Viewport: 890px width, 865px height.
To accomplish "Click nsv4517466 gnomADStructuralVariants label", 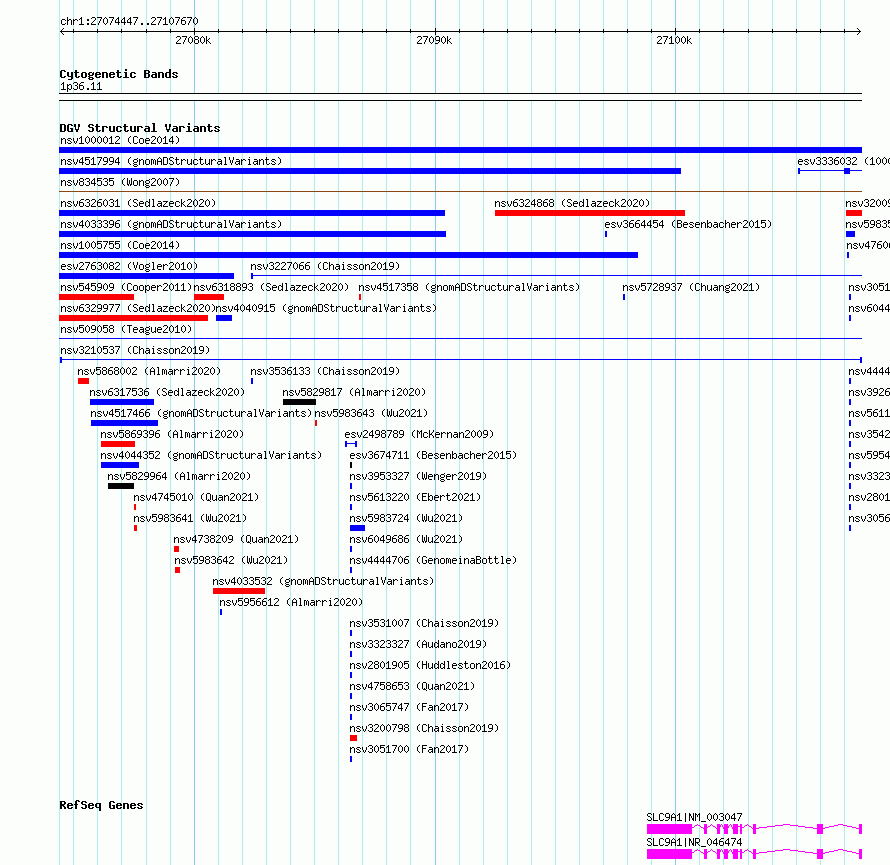I will [x=201, y=413].
